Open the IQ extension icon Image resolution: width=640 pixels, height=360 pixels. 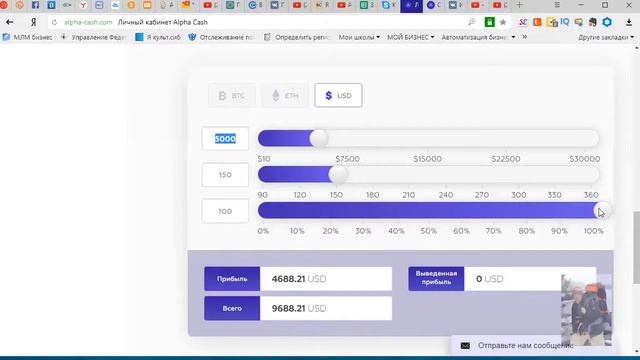[x=565, y=22]
